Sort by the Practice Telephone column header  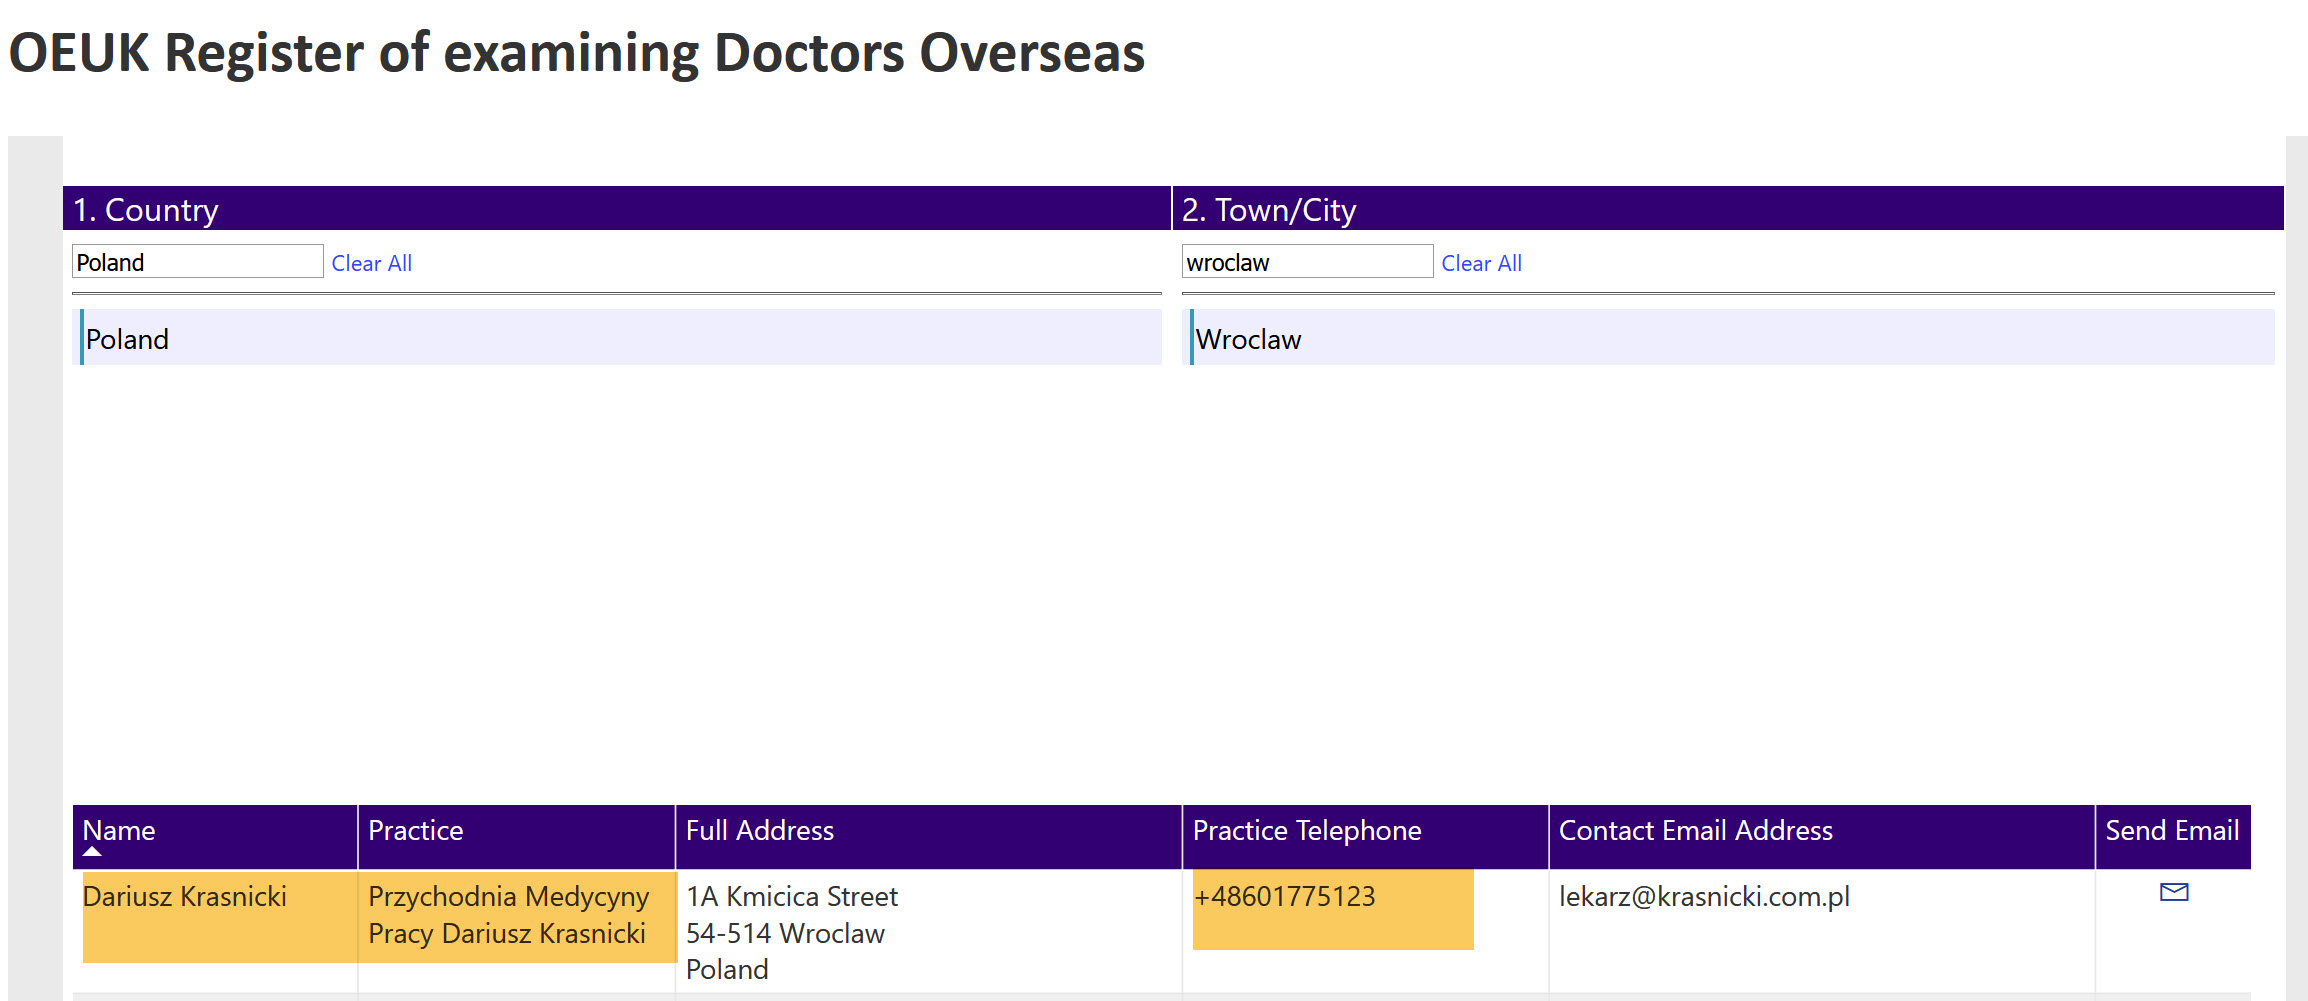click(1306, 830)
